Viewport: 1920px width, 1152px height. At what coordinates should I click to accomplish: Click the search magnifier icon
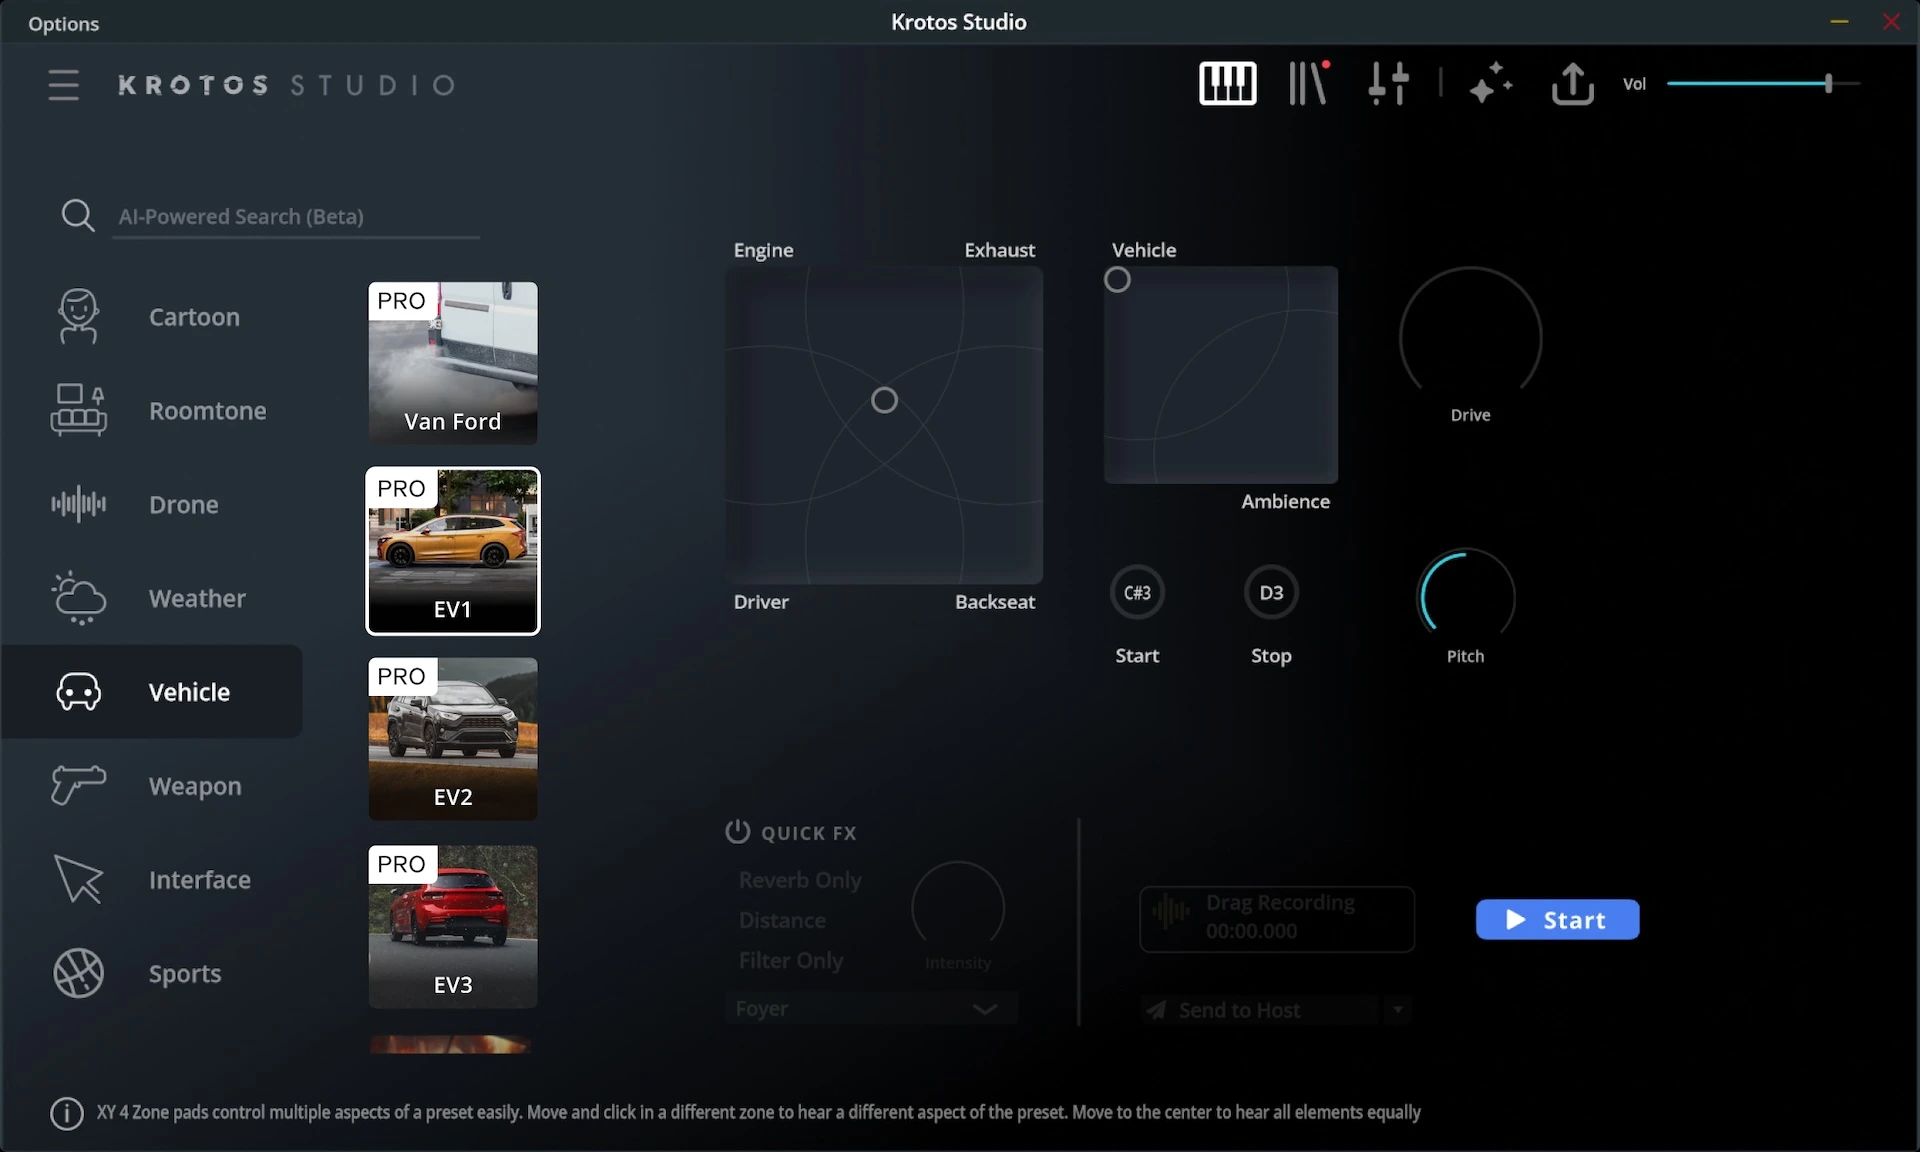click(x=78, y=216)
